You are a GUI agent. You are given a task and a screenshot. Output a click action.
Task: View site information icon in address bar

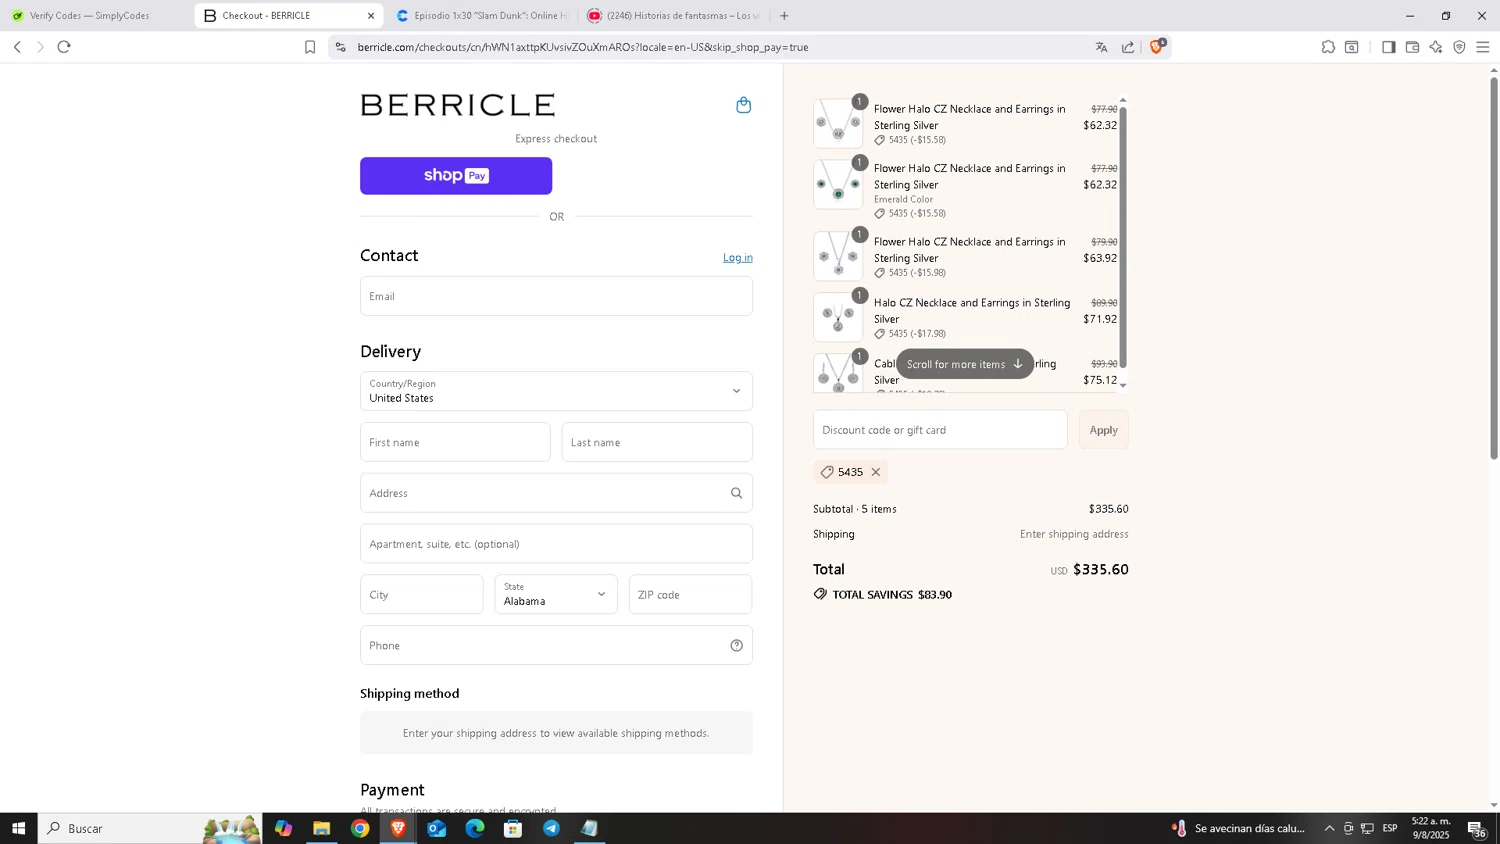340,47
